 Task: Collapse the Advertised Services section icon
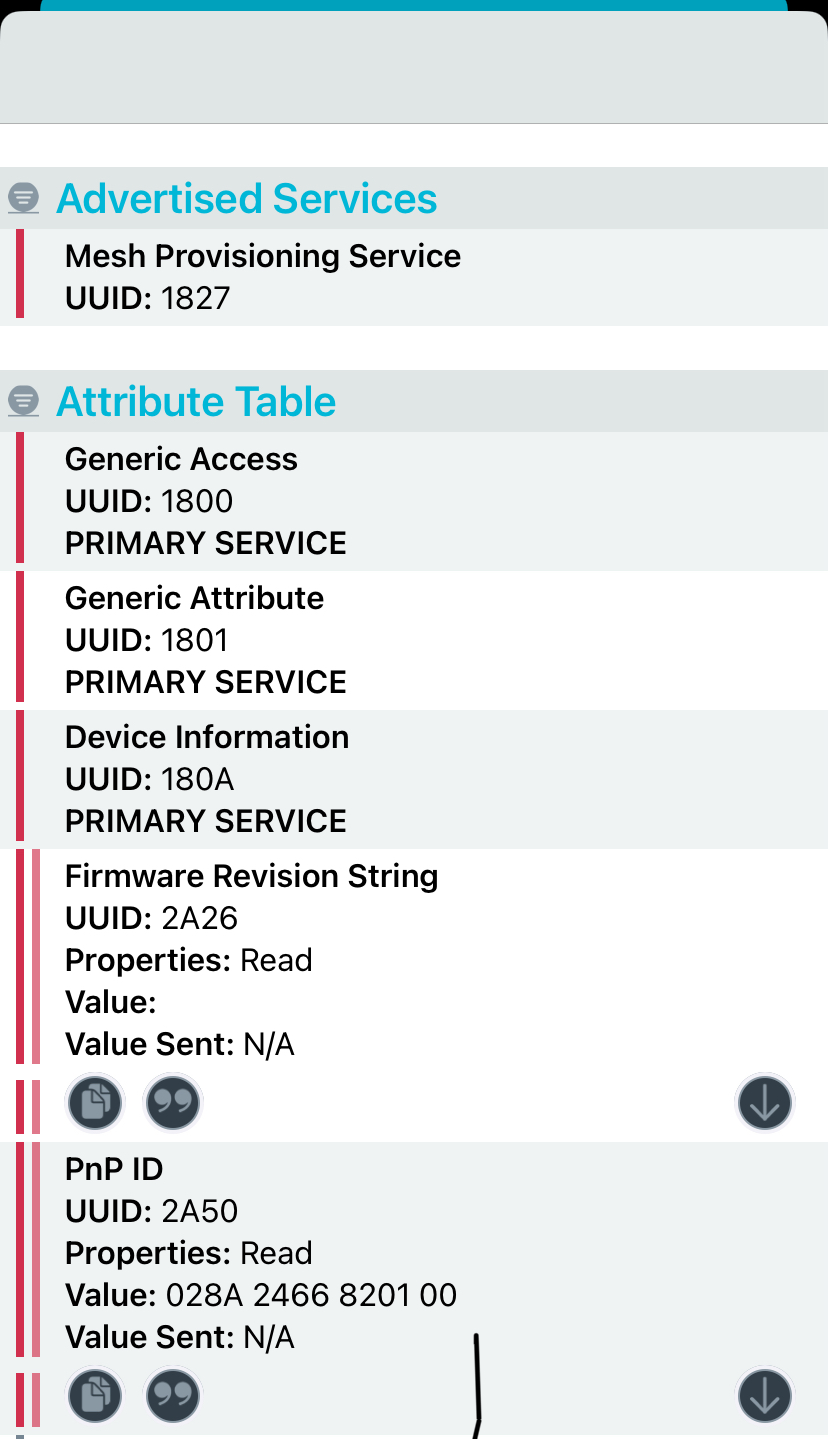pos(23,198)
